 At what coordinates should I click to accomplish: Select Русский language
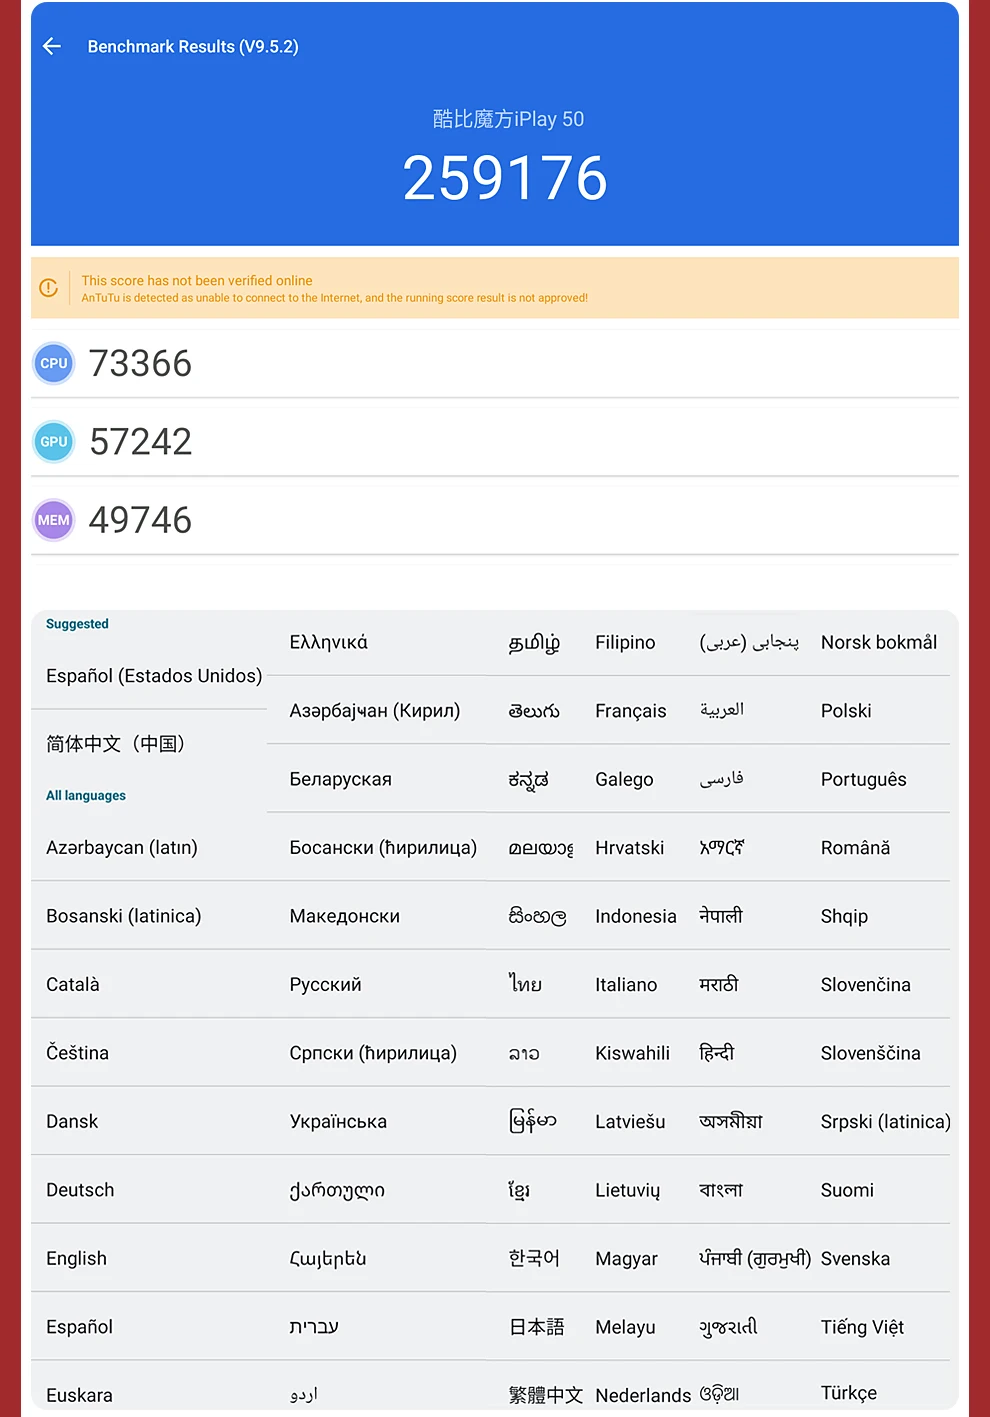pos(326,985)
